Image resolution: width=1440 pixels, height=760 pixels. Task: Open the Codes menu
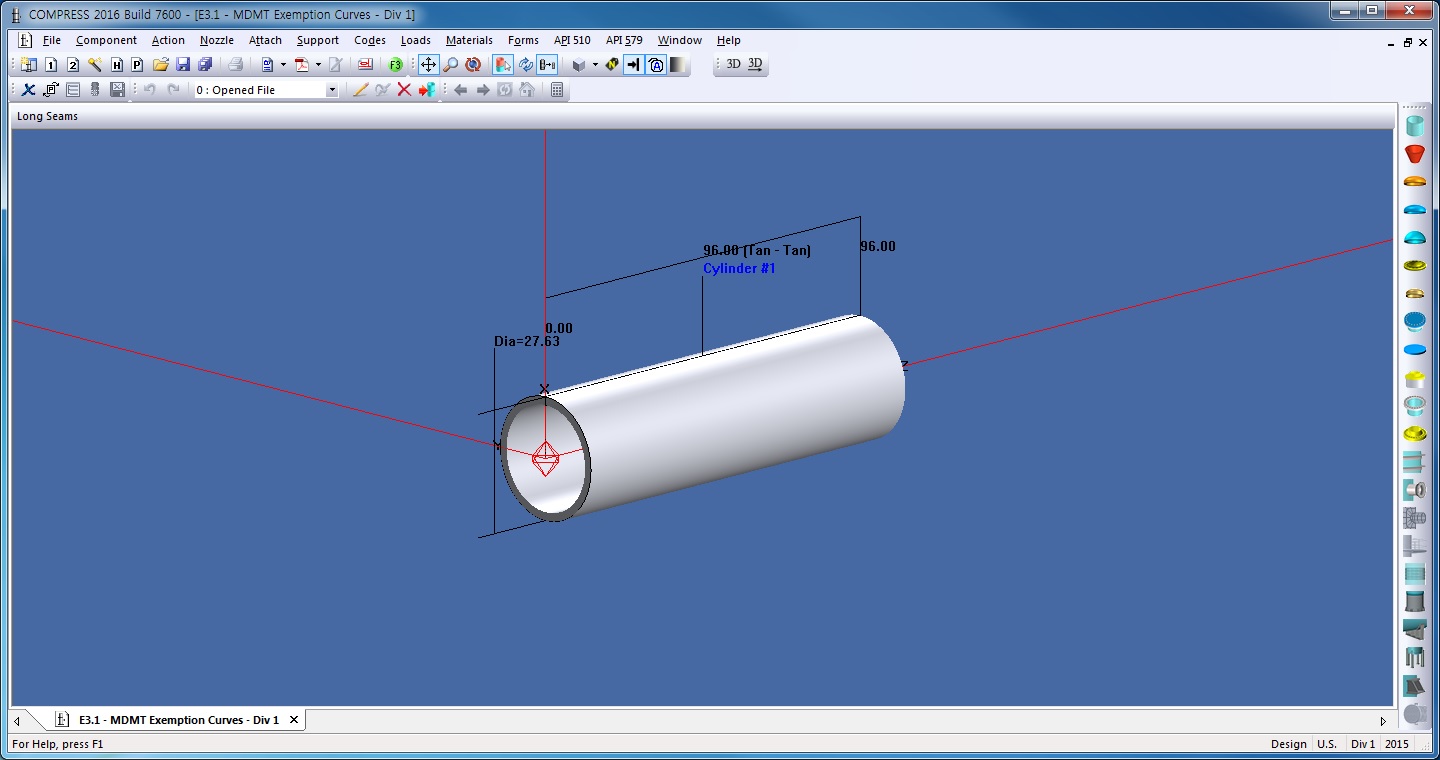370,40
